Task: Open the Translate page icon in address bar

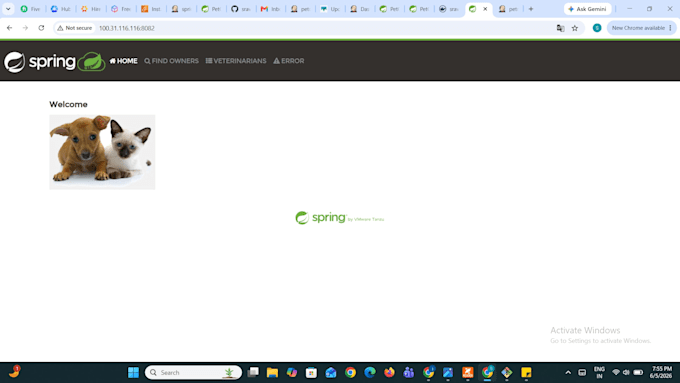Action: point(560,28)
